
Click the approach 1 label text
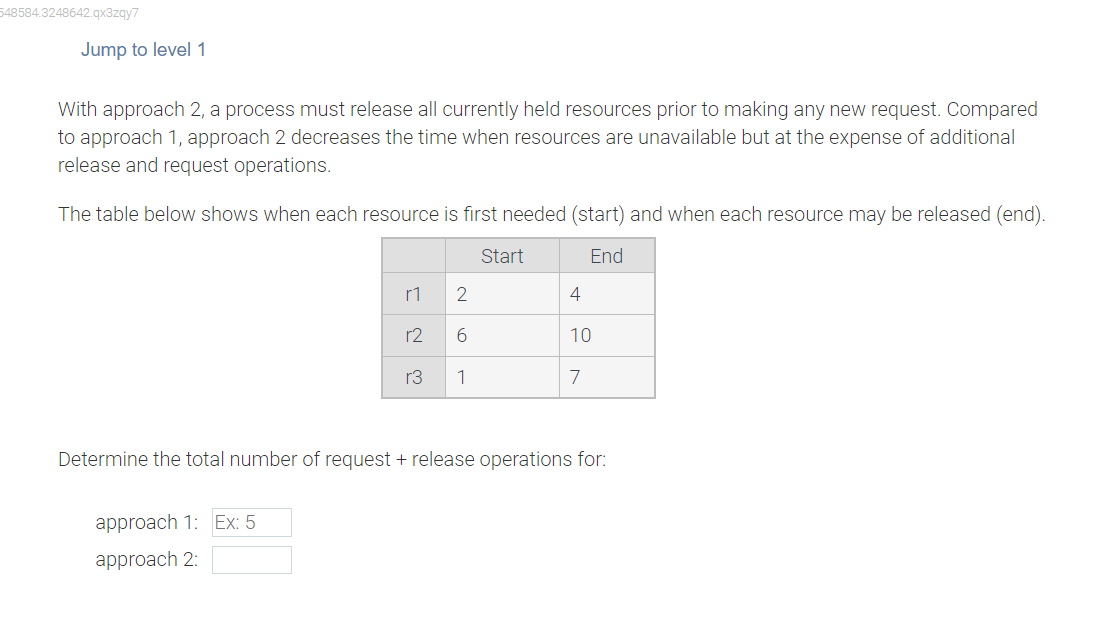(x=147, y=522)
